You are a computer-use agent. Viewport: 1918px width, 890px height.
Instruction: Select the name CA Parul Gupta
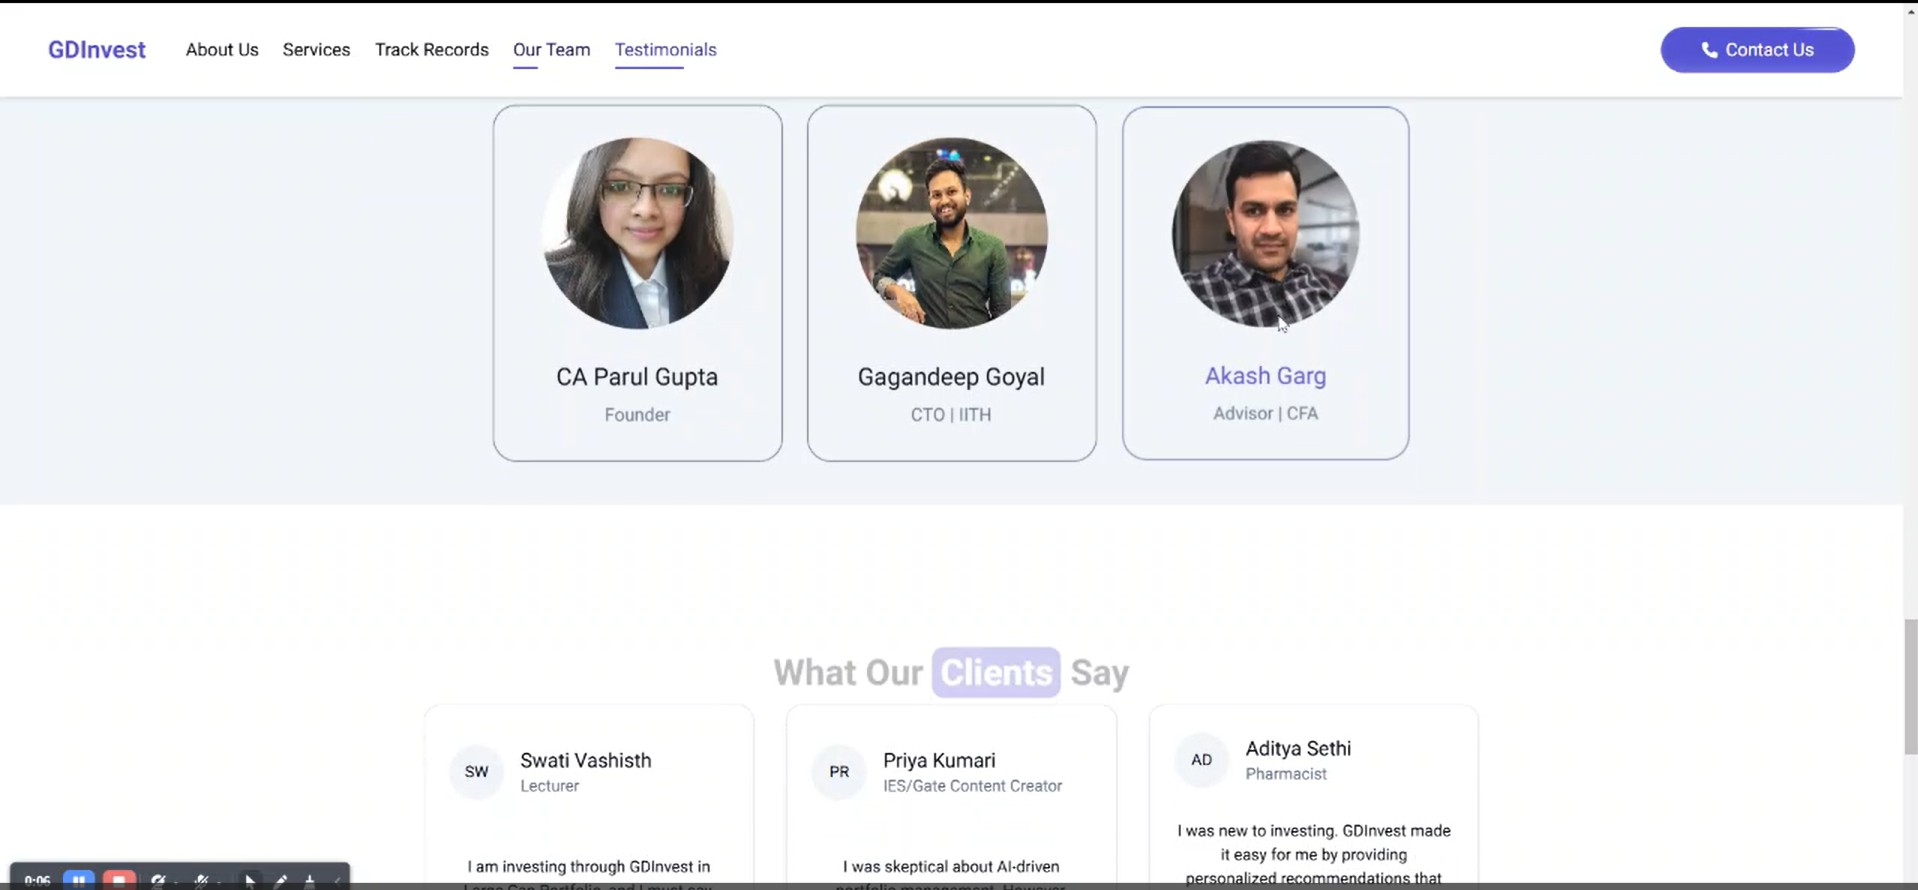[637, 377]
